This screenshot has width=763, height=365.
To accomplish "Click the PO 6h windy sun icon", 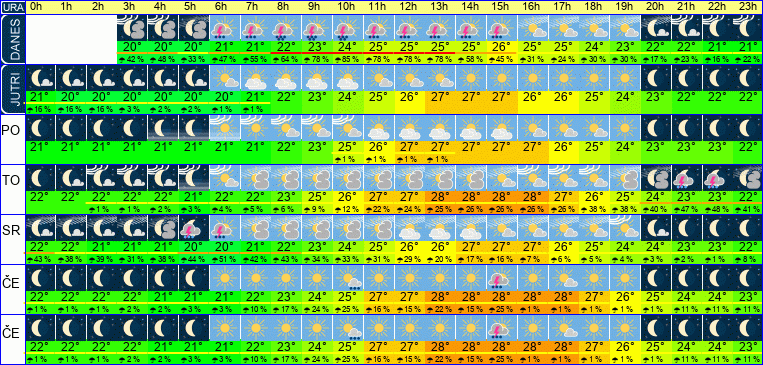I will pyautogui.click(x=224, y=128).
